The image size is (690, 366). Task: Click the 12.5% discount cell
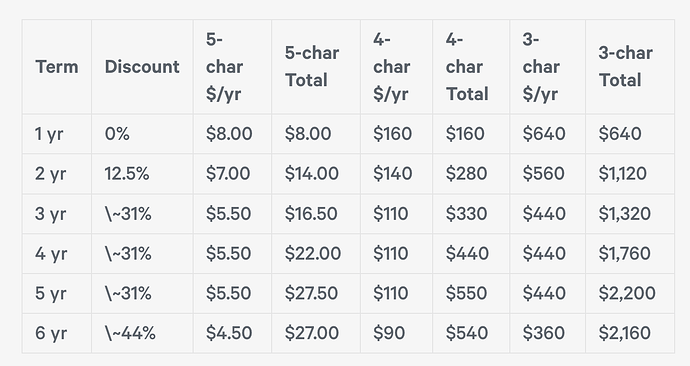[142, 174]
